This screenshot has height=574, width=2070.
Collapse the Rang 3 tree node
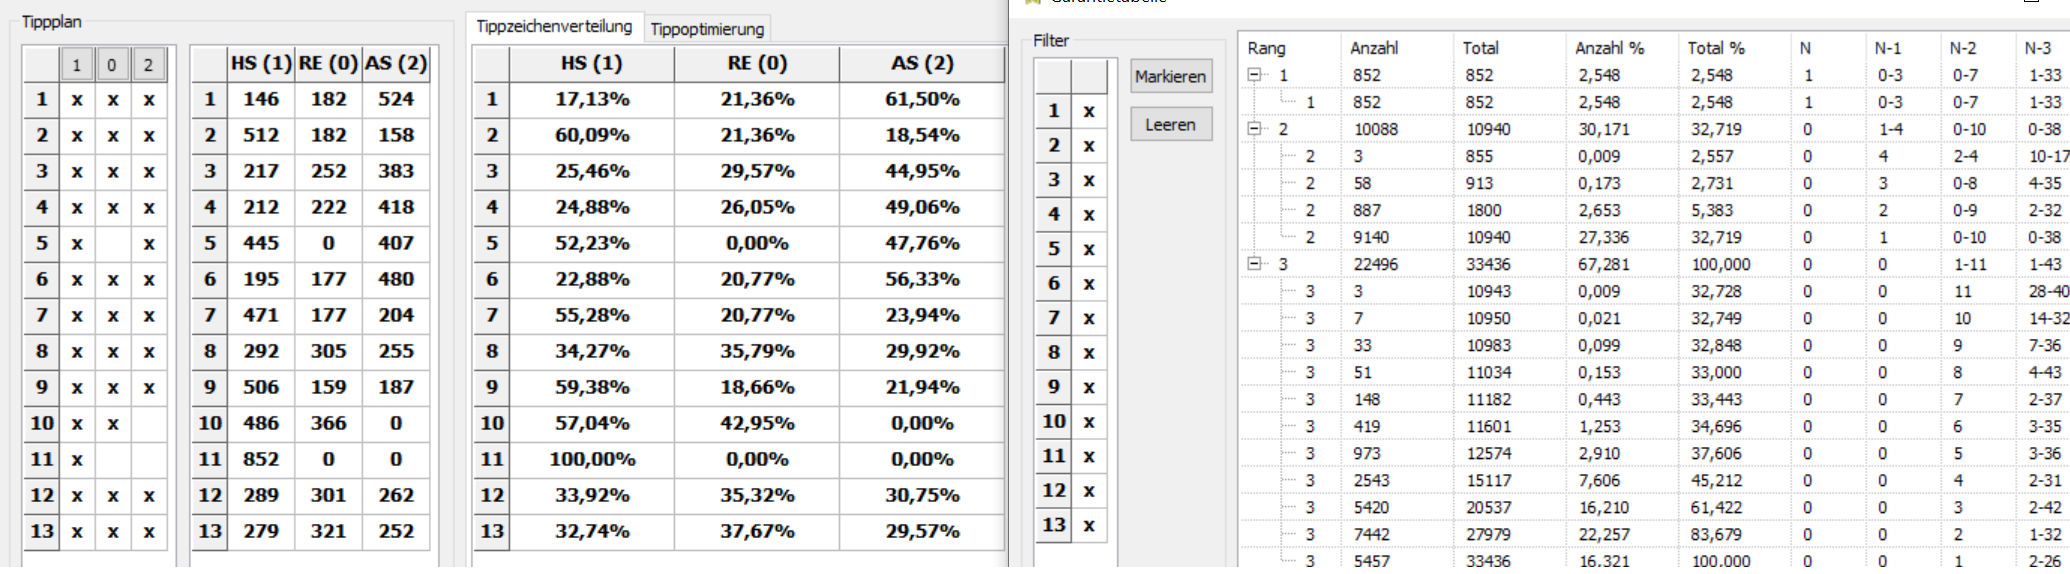coord(1255,264)
